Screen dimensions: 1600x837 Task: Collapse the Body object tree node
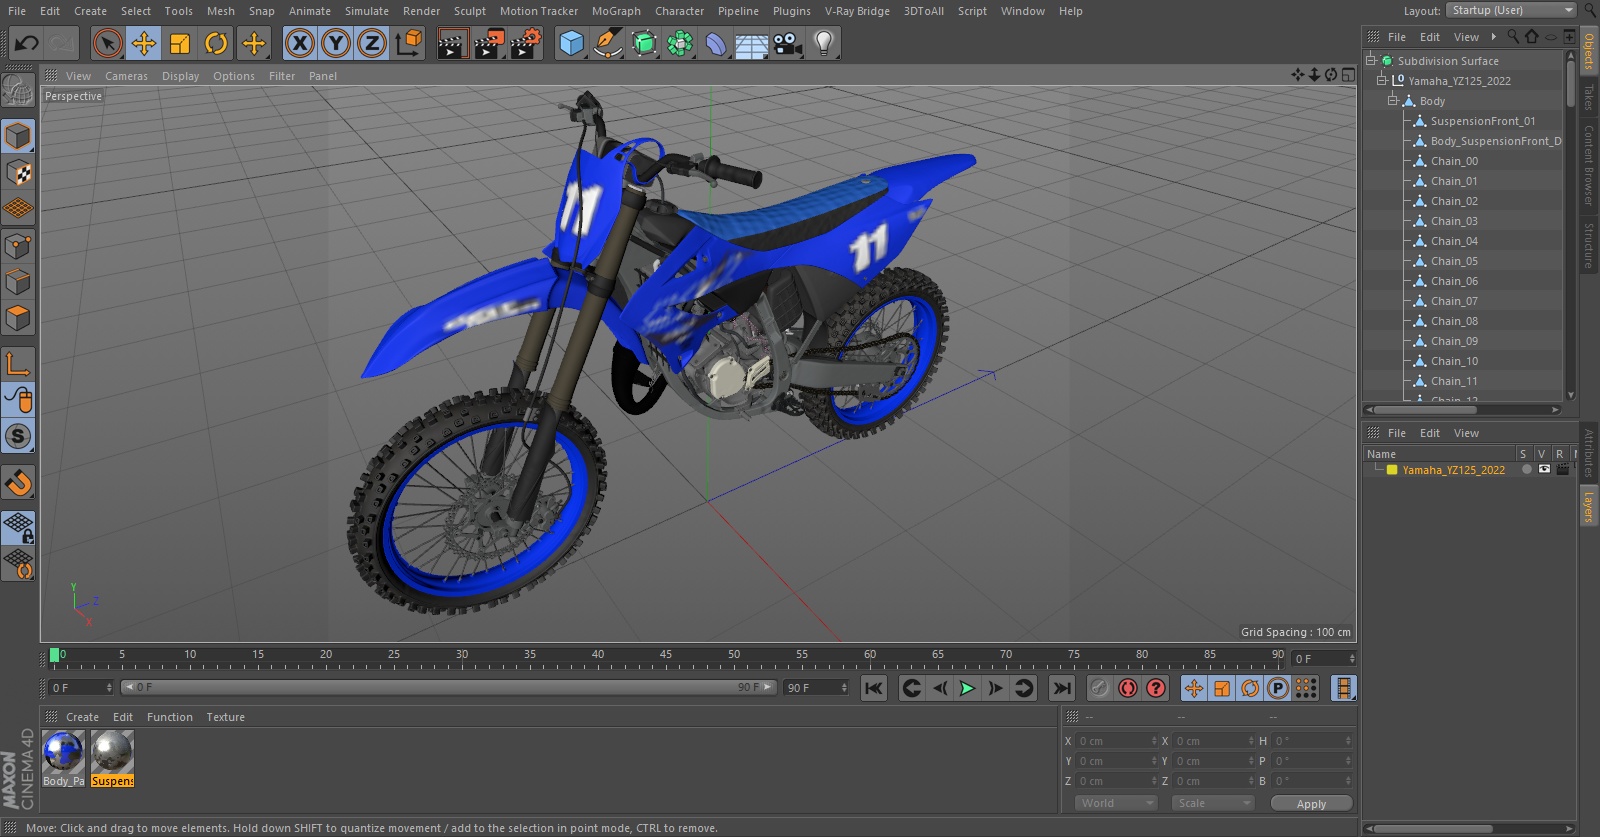click(x=1393, y=100)
